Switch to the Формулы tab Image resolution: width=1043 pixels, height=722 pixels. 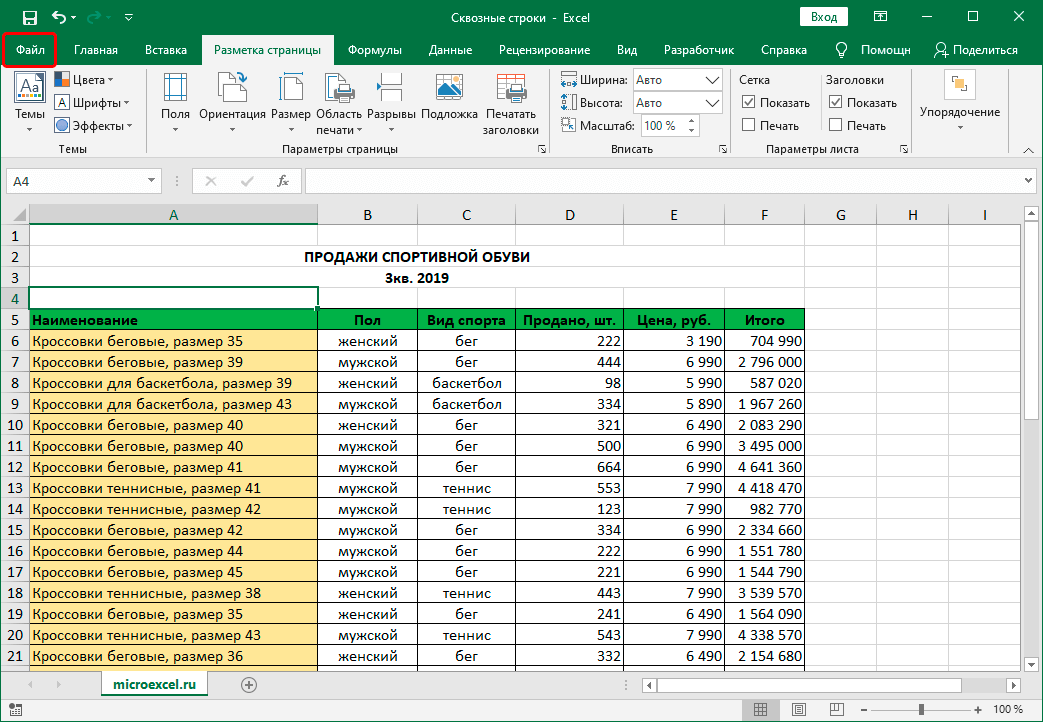pos(375,50)
